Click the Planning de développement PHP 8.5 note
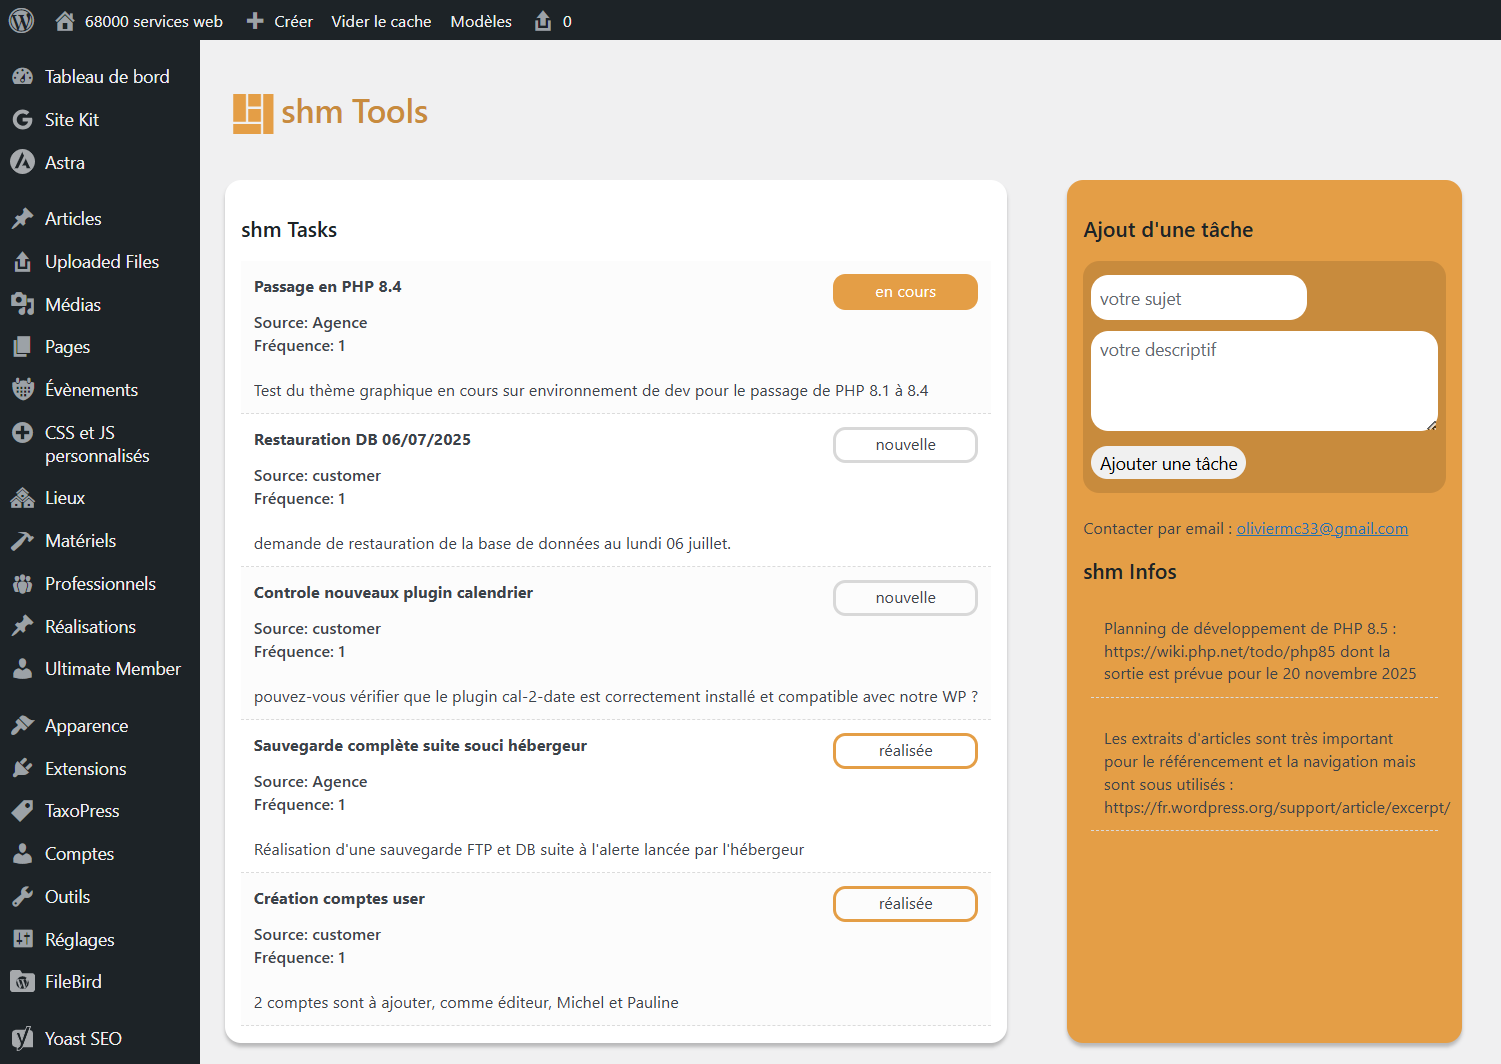Image resolution: width=1501 pixels, height=1064 pixels. click(1260, 651)
